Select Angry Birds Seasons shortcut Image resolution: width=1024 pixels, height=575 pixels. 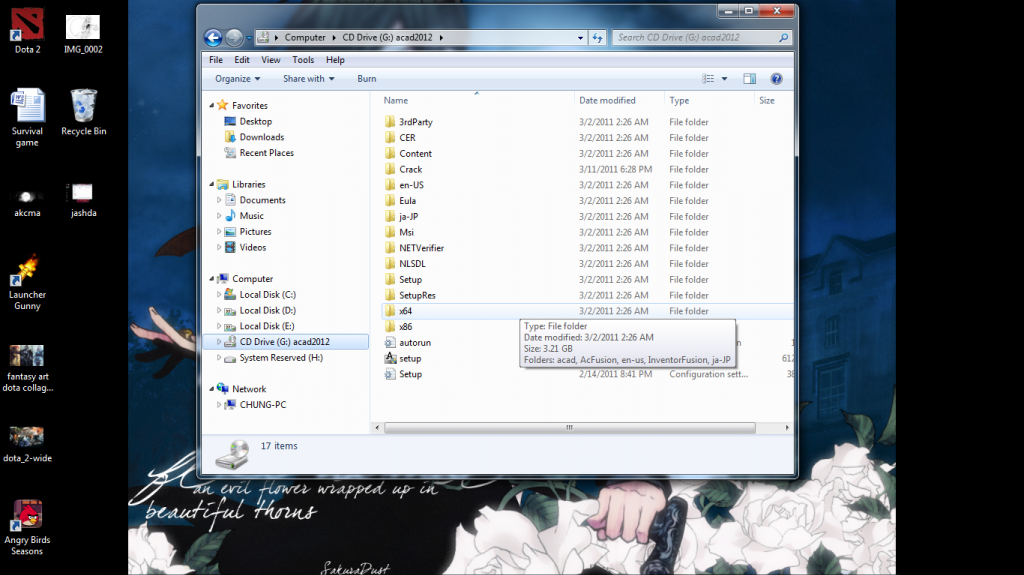(x=27, y=528)
